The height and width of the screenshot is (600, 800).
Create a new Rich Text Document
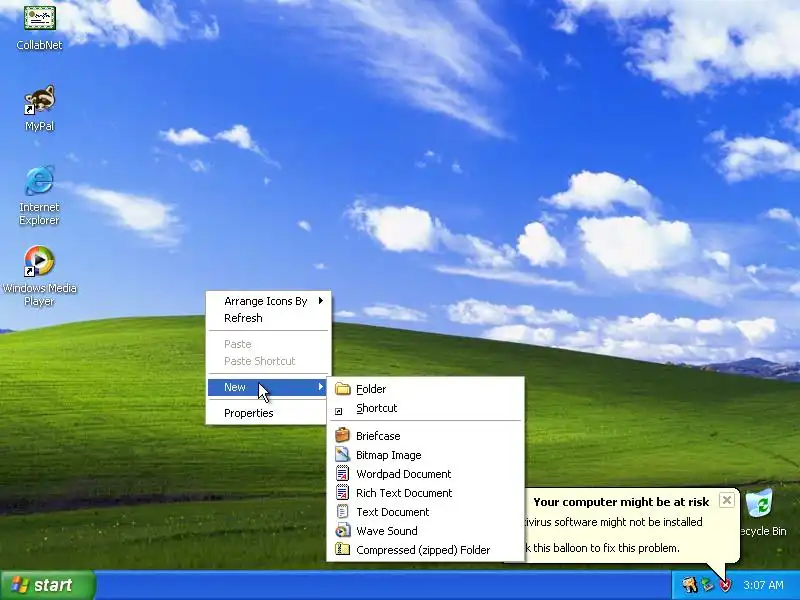pyautogui.click(x=426, y=492)
